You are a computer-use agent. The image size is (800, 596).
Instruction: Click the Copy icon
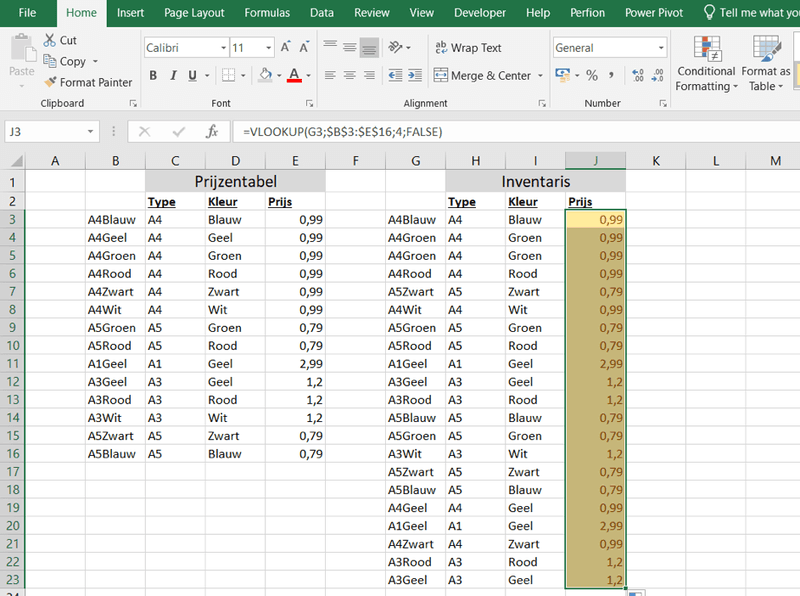pos(49,61)
